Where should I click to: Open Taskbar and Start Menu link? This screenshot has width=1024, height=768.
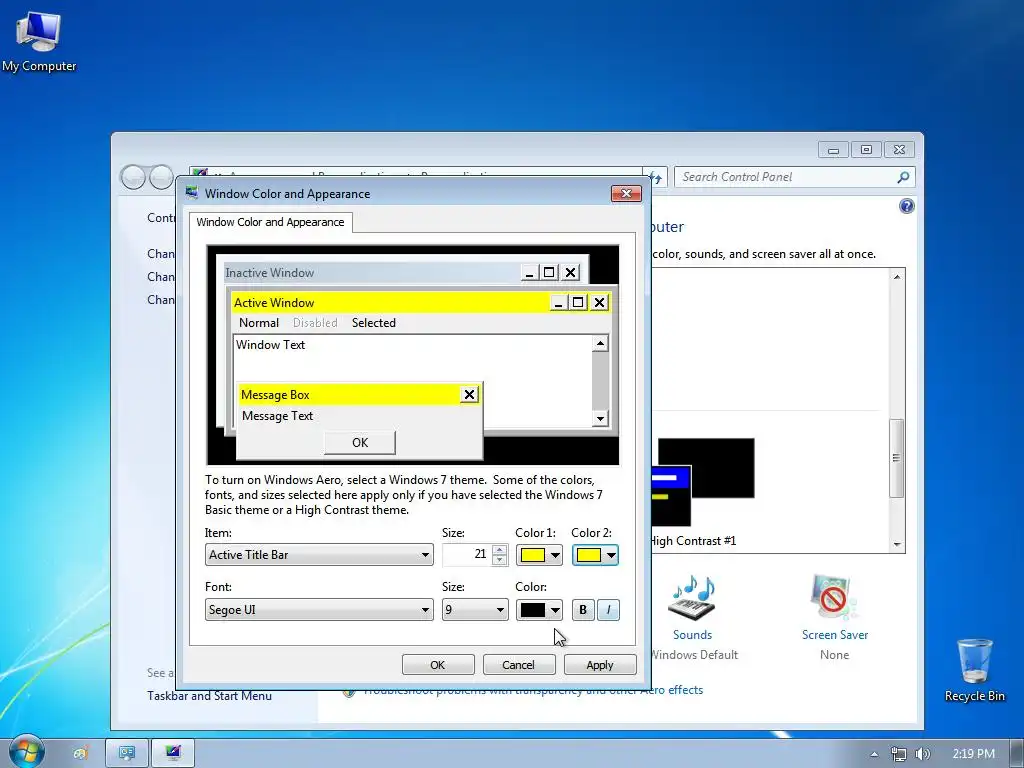pyautogui.click(x=209, y=696)
